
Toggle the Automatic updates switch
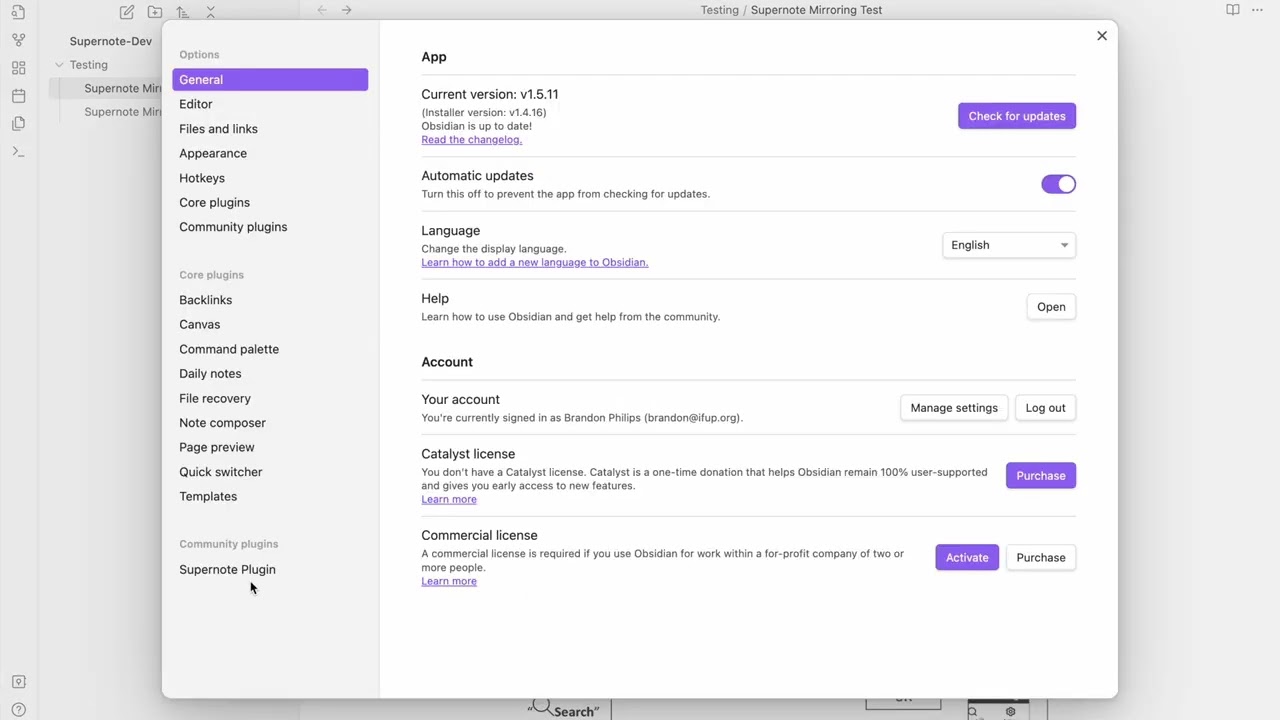pyautogui.click(x=1058, y=184)
